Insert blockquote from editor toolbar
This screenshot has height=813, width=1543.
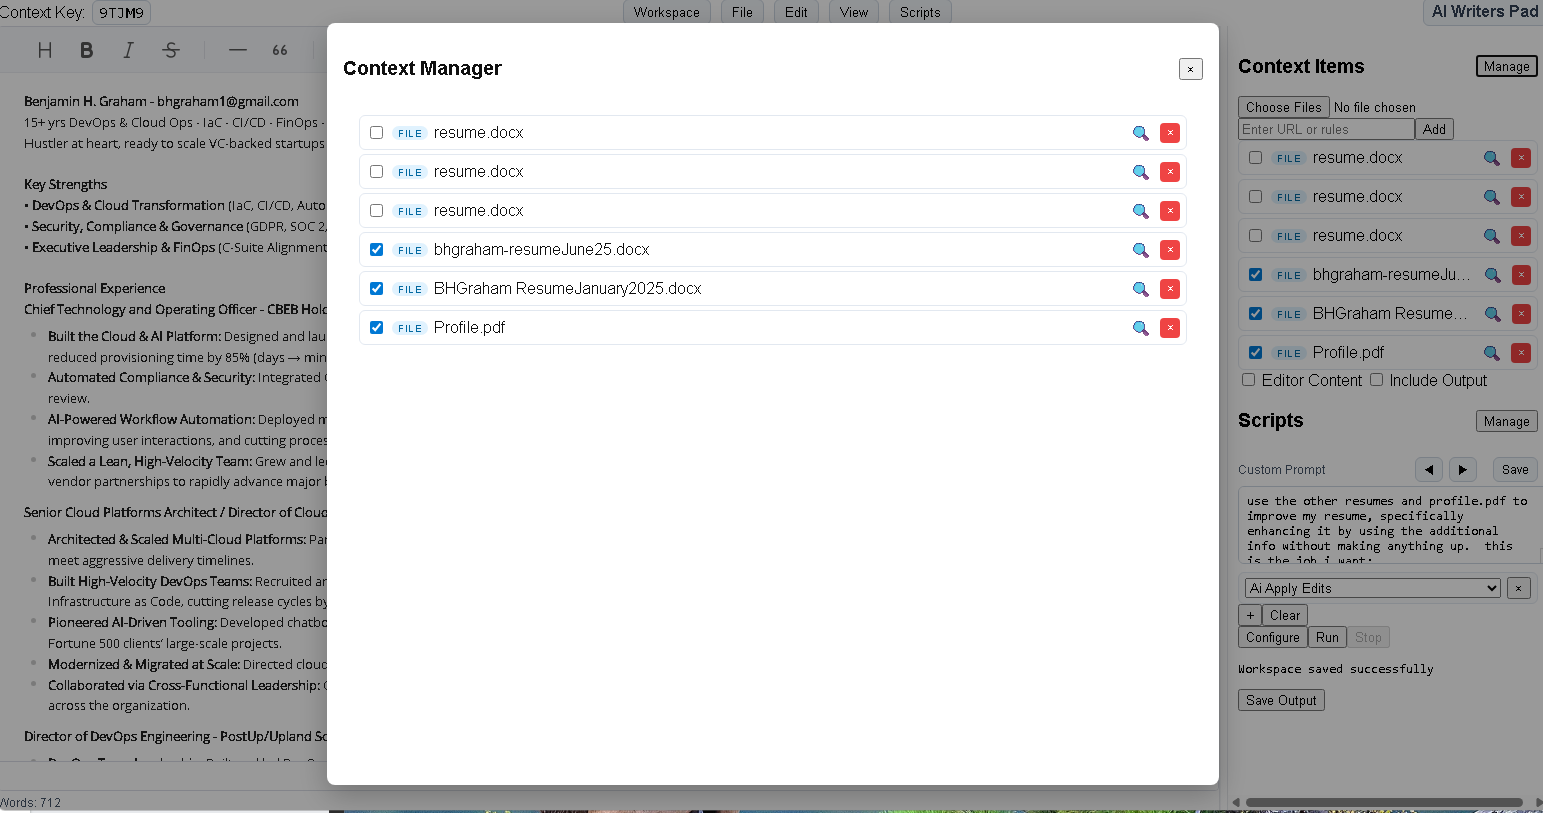coord(280,50)
